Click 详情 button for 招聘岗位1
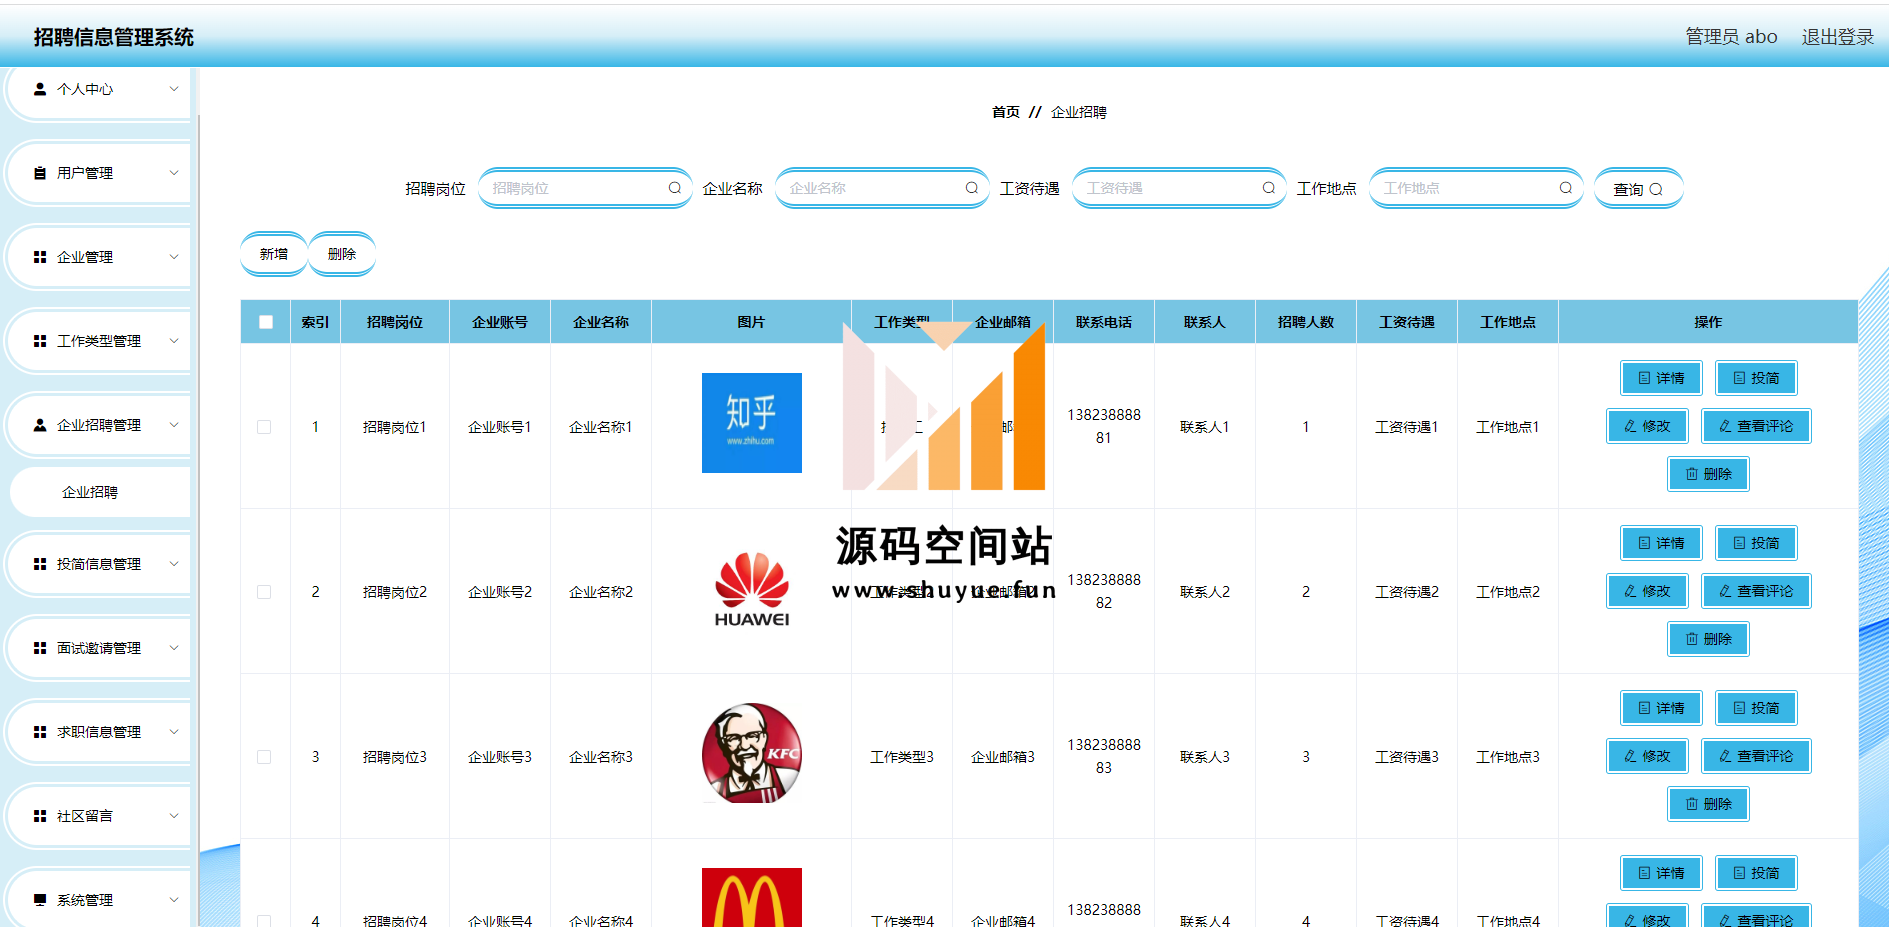The image size is (1889, 927). (1661, 378)
